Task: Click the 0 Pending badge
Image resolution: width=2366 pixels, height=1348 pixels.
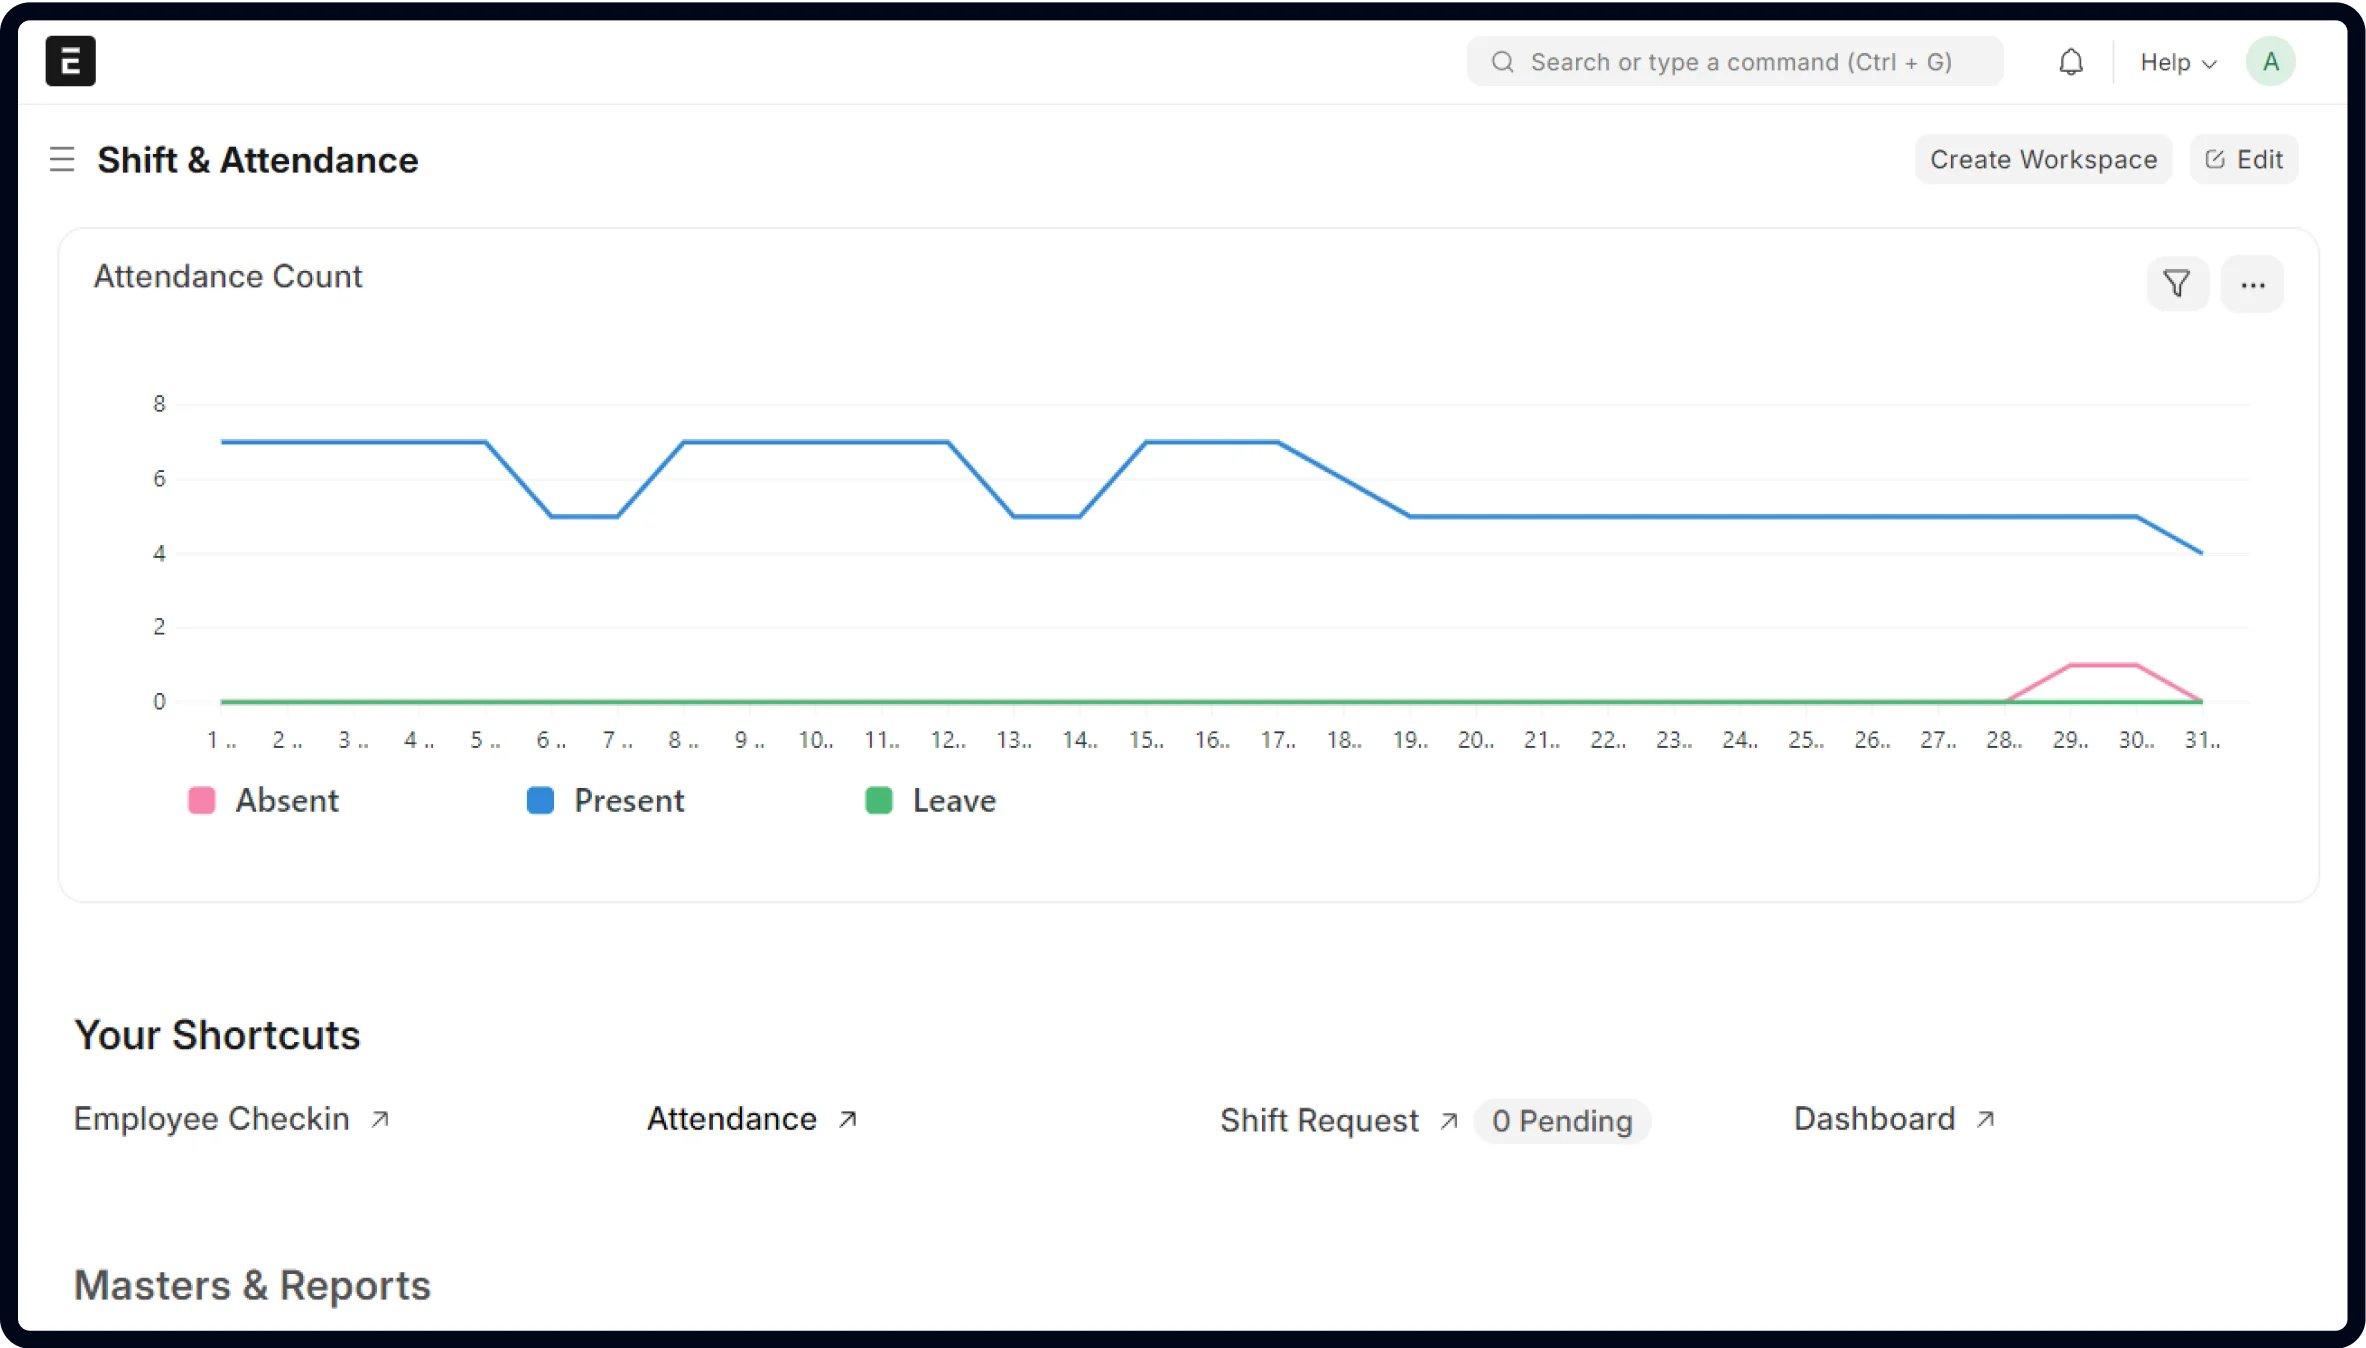Action: [x=1561, y=1121]
